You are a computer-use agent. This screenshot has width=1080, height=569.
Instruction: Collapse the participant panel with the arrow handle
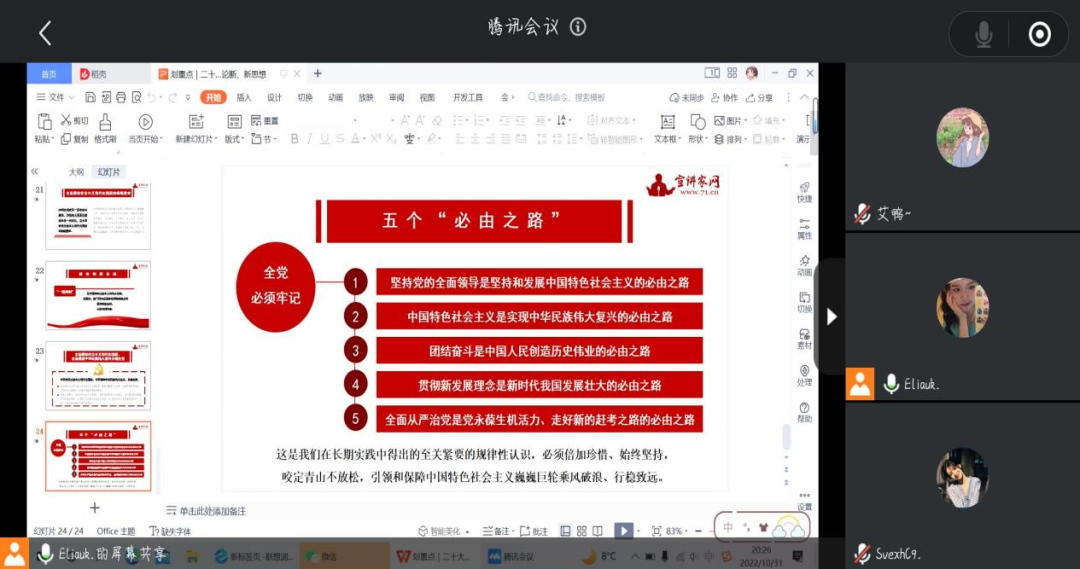(x=831, y=317)
